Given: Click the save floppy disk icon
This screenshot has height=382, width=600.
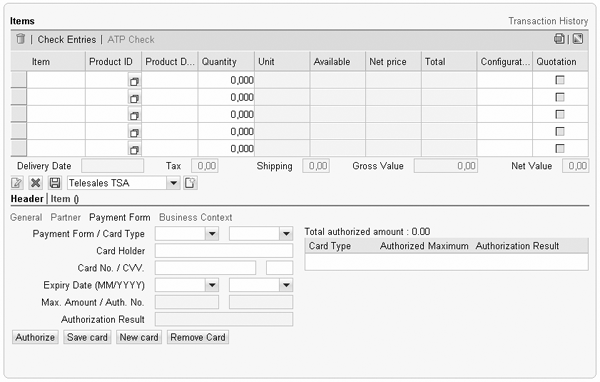Looking at the screenshot, I should [x=55, y=183].
